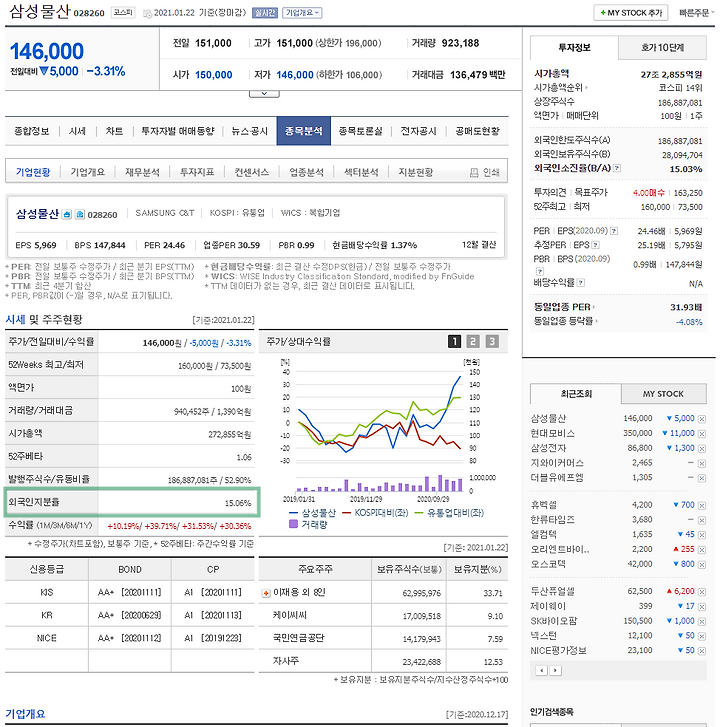The image size is (720, 727).
Task: Open the 지분현황 sub-tab
Action: click(416, 172)
